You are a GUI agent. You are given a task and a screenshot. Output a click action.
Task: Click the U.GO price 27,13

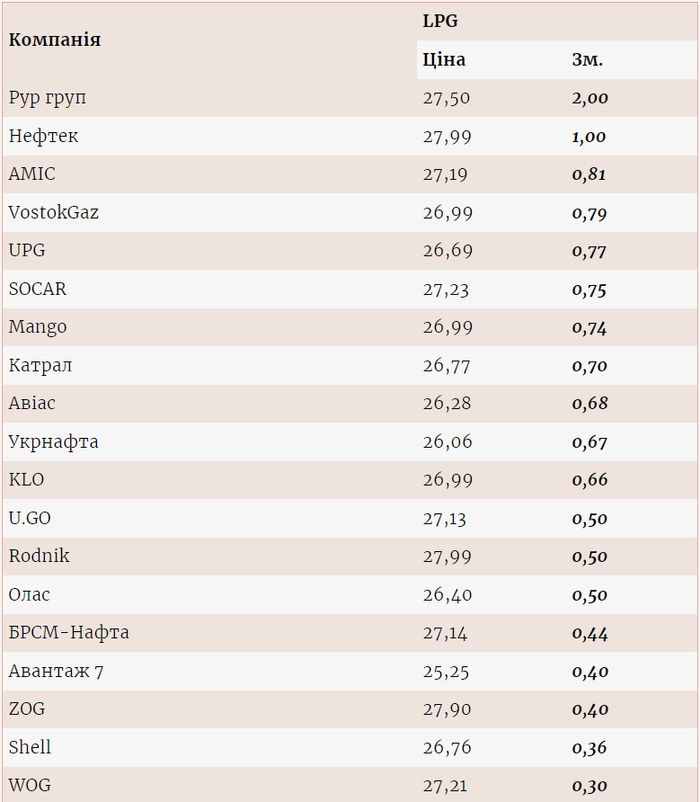point(445,519)
